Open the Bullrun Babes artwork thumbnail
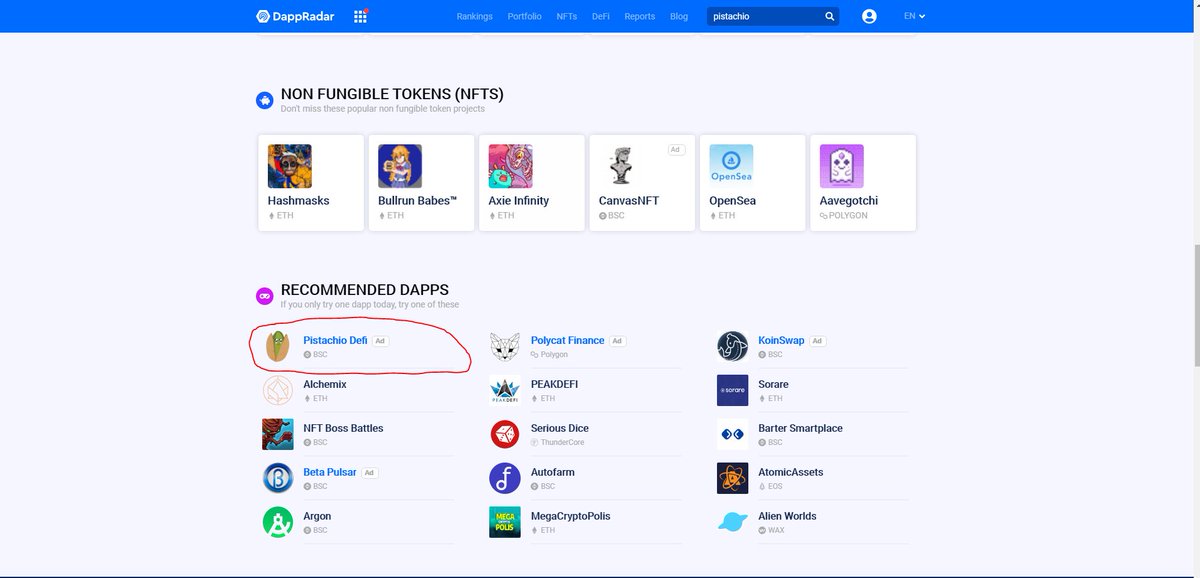 [400, 166]
